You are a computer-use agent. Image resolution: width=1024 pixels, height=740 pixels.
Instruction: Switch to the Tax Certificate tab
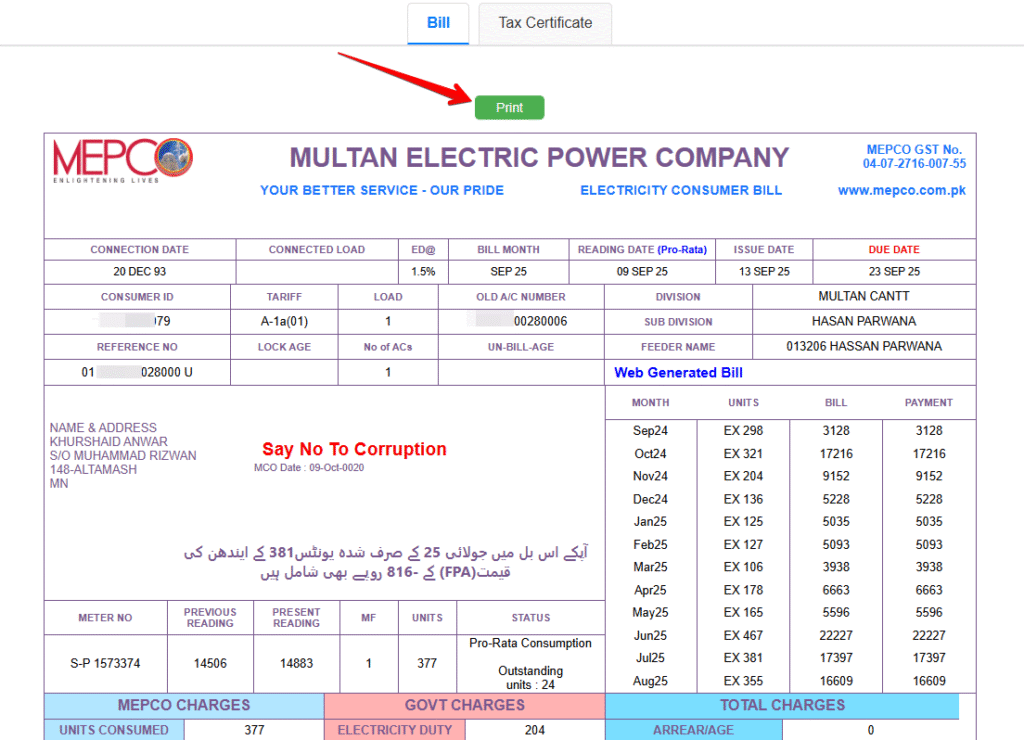click(x=544, y=22)
